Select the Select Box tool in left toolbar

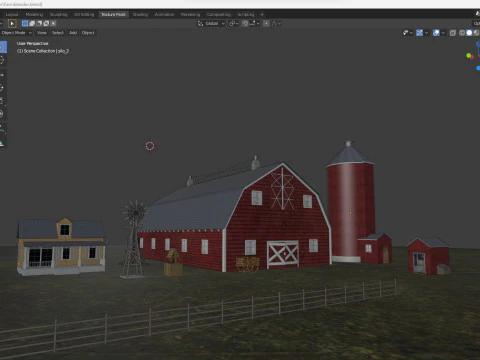coord(3,47)
